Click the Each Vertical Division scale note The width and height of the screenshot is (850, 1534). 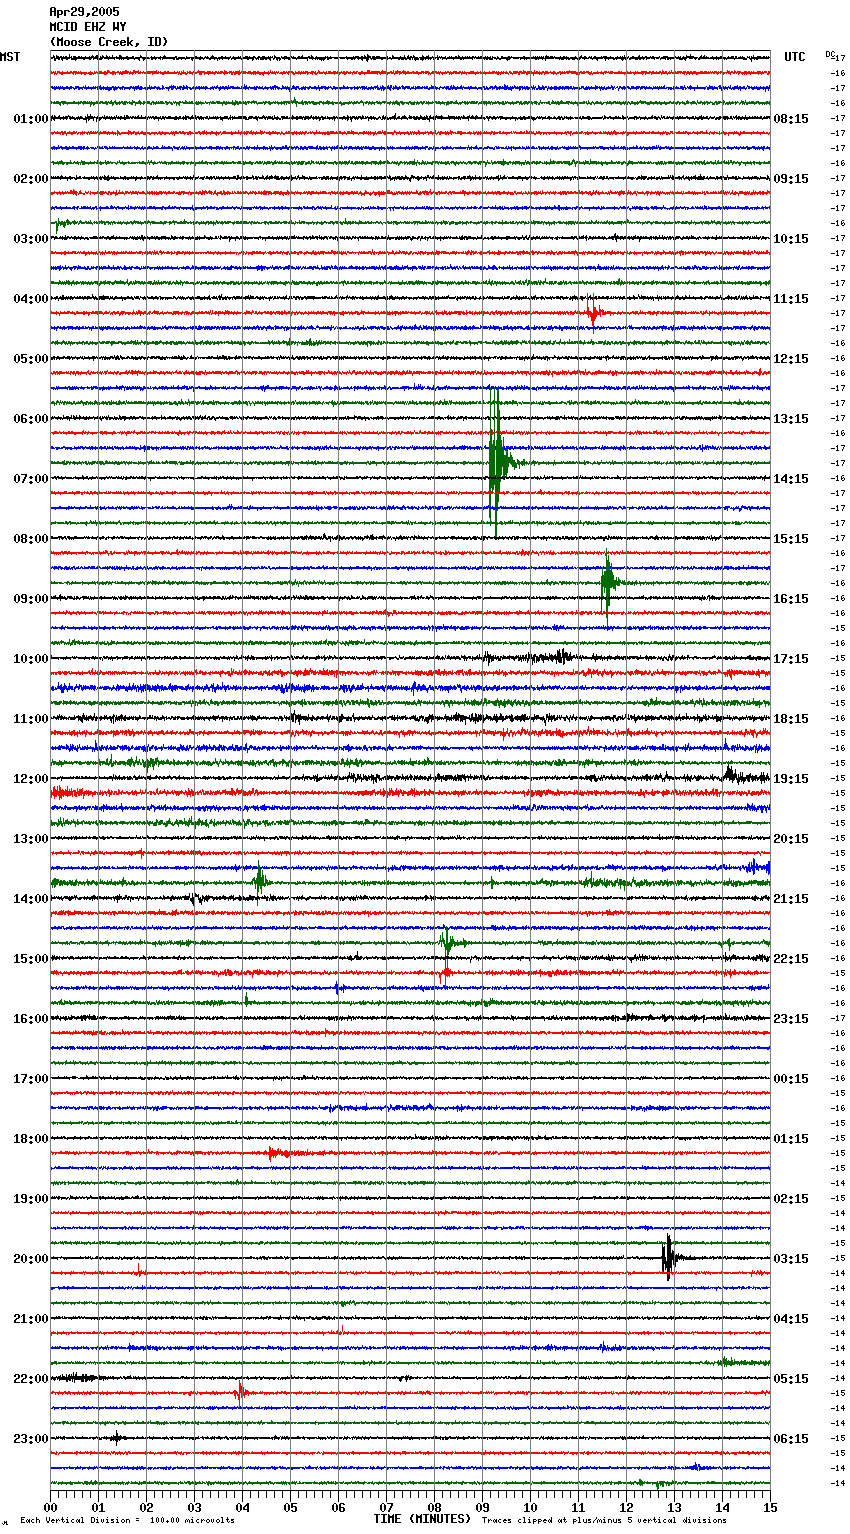[x=127, y=1520]
